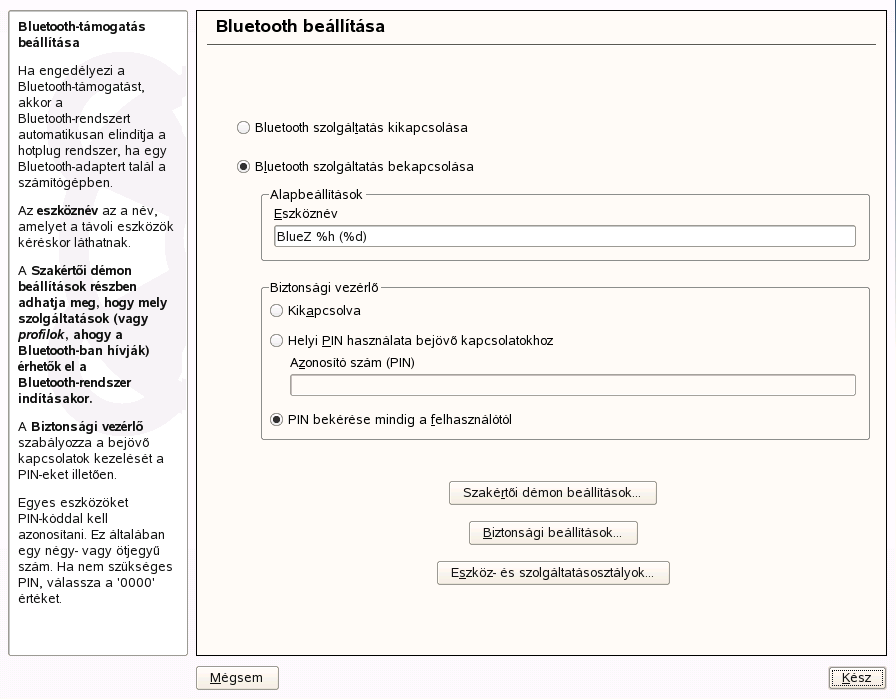896x699 pixels.
Task: Select 'Kikapcsolva' under Biztonsági vezérlő
Action: tap(277, 311)
